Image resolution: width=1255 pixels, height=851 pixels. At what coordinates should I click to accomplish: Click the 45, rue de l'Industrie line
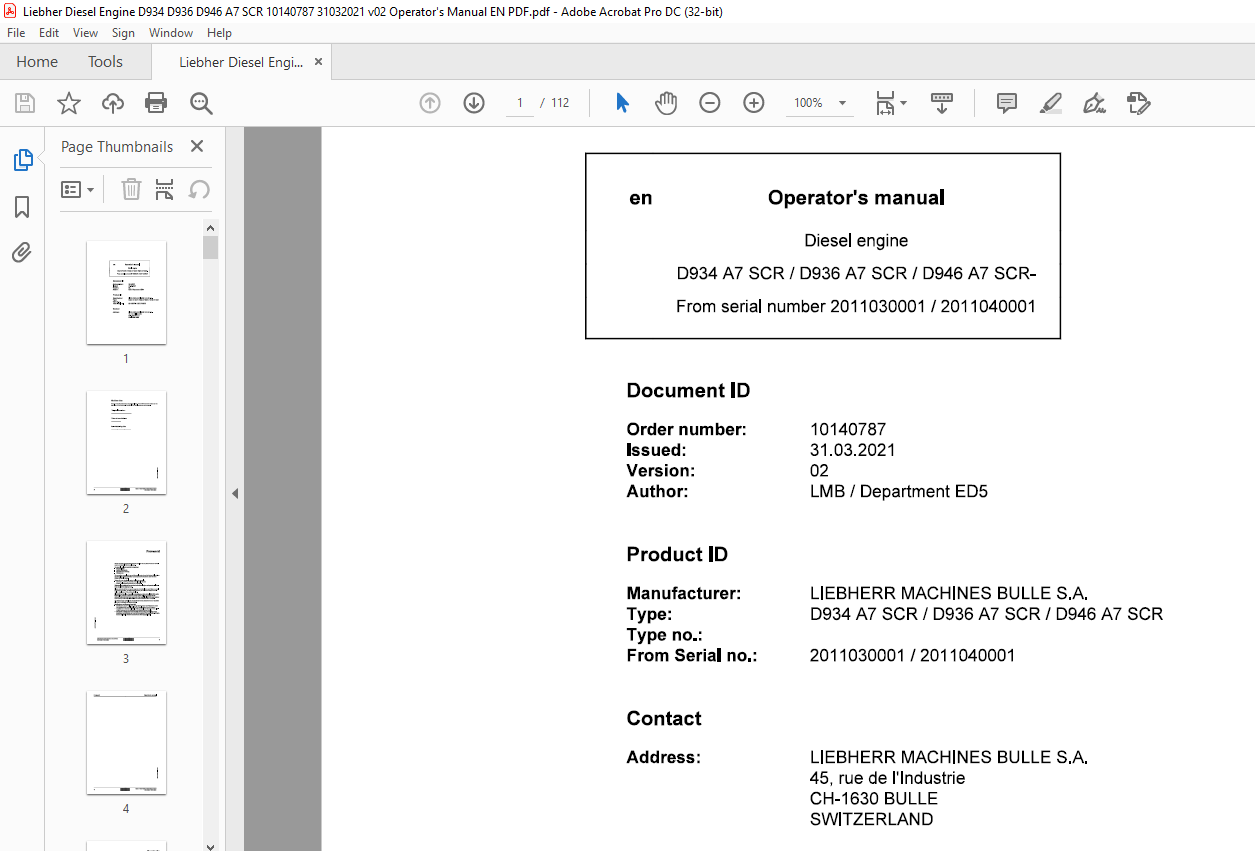(x=888, y=778)
